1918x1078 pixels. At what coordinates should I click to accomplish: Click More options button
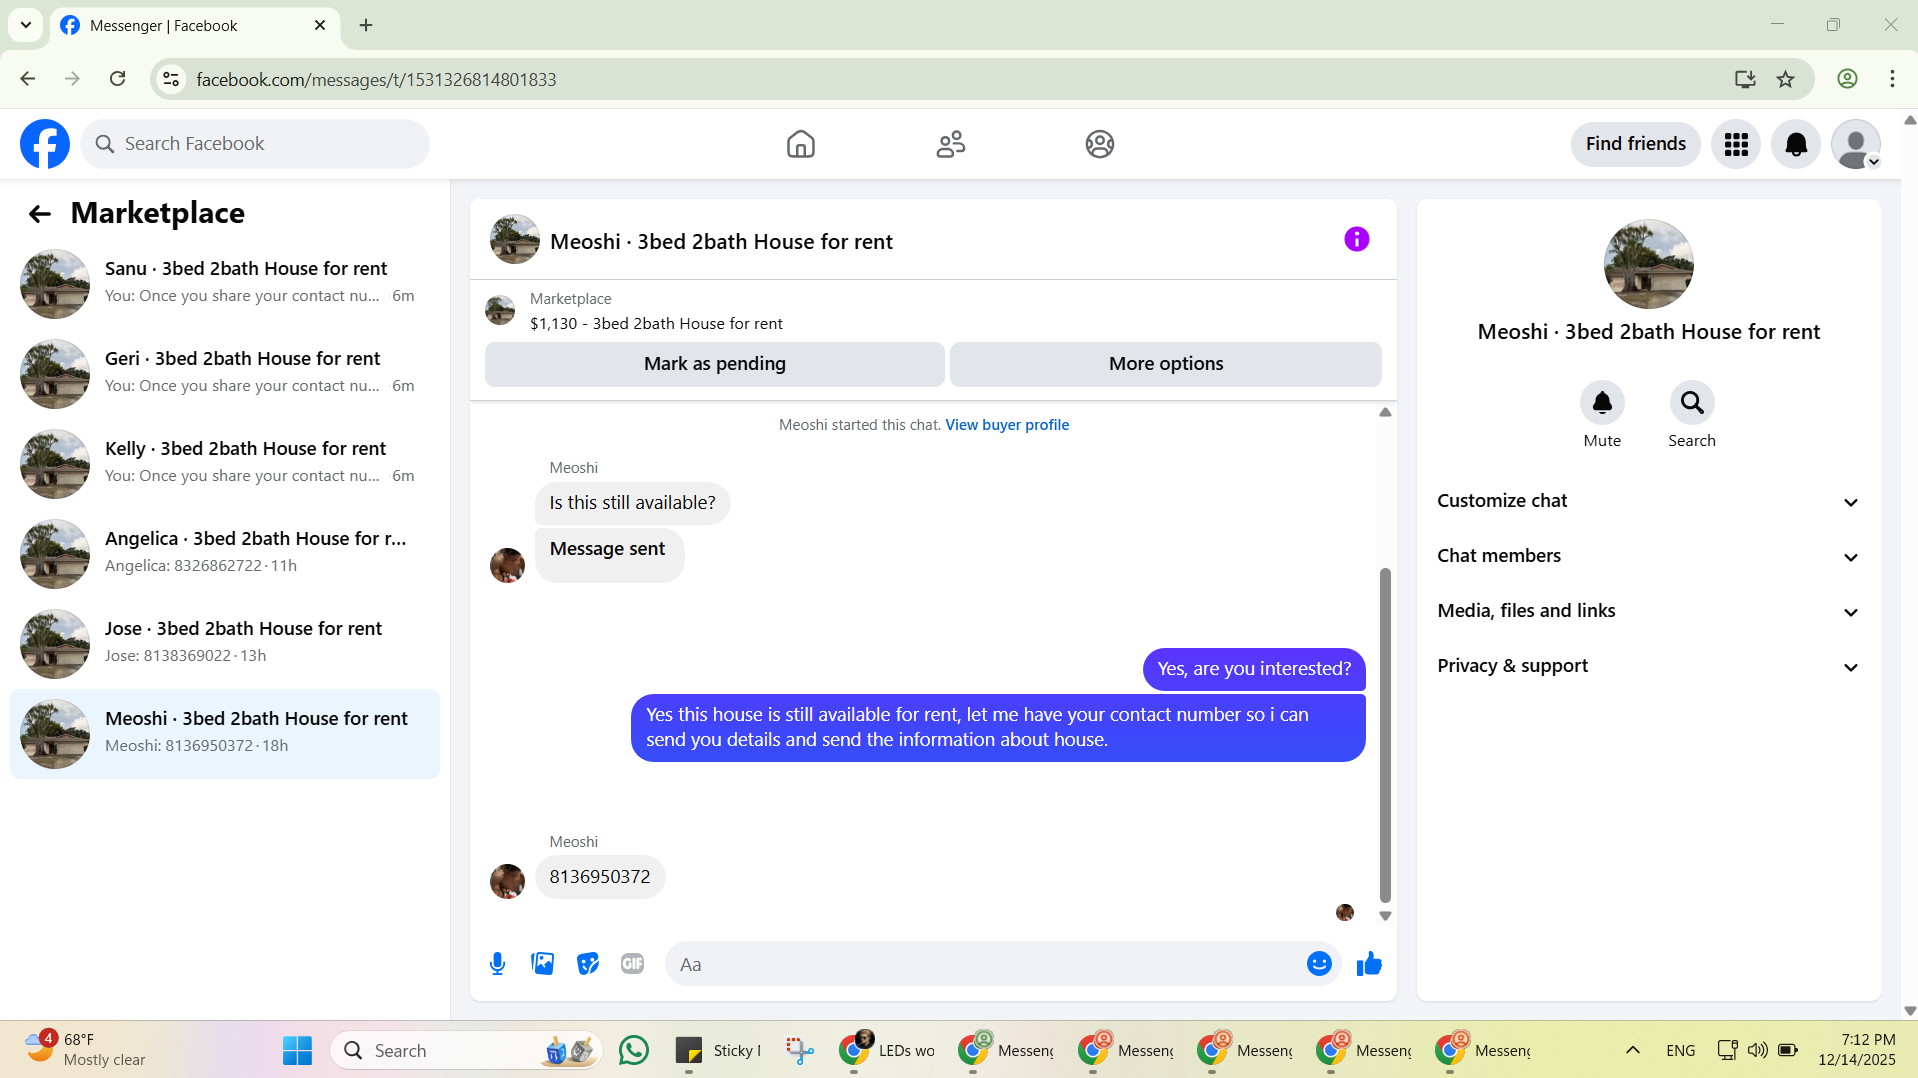1165,364
